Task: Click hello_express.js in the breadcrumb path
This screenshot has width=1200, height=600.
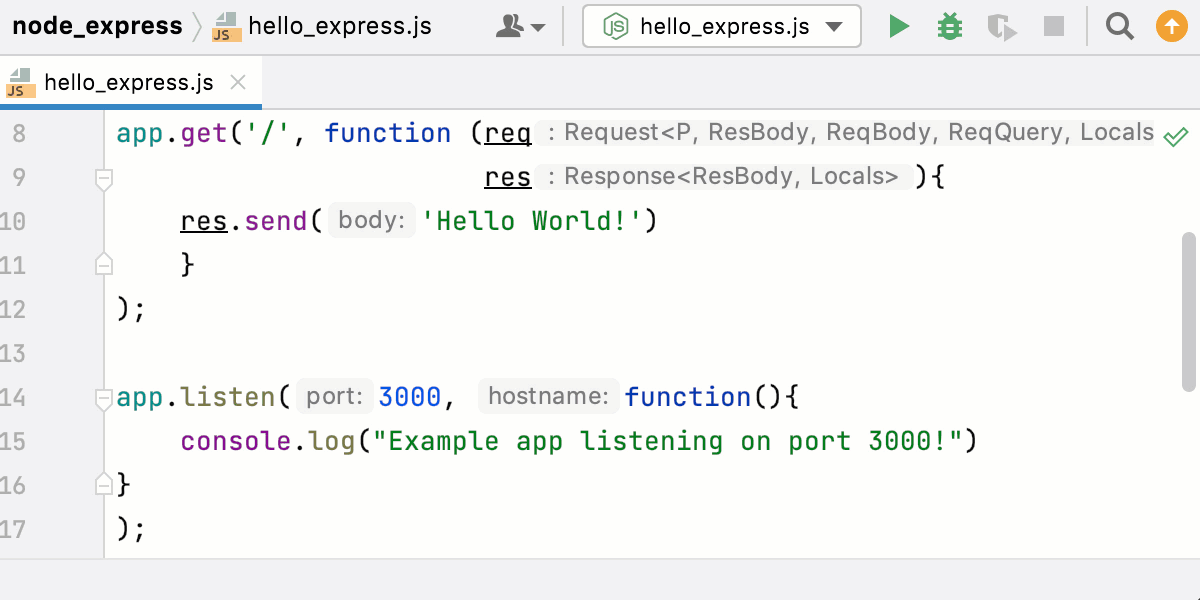Action: [x=339, y=27]
